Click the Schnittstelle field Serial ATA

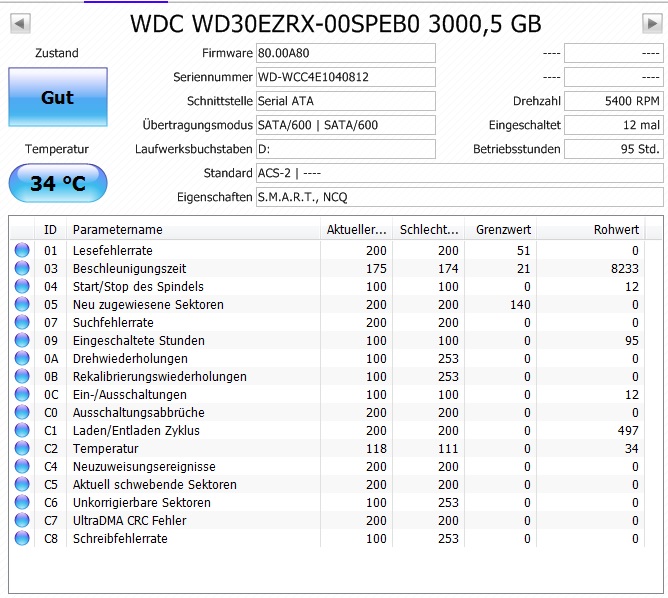[x=346, y=101]
